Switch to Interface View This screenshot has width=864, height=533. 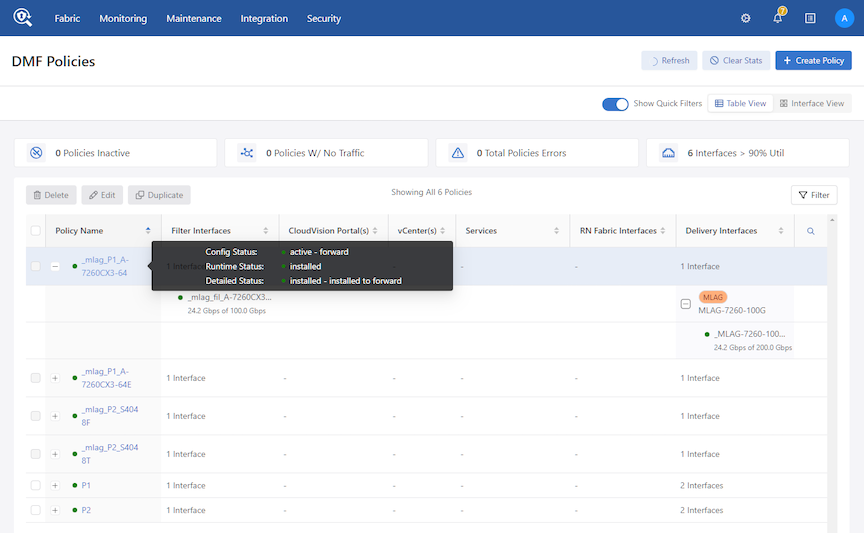[812, 104]
